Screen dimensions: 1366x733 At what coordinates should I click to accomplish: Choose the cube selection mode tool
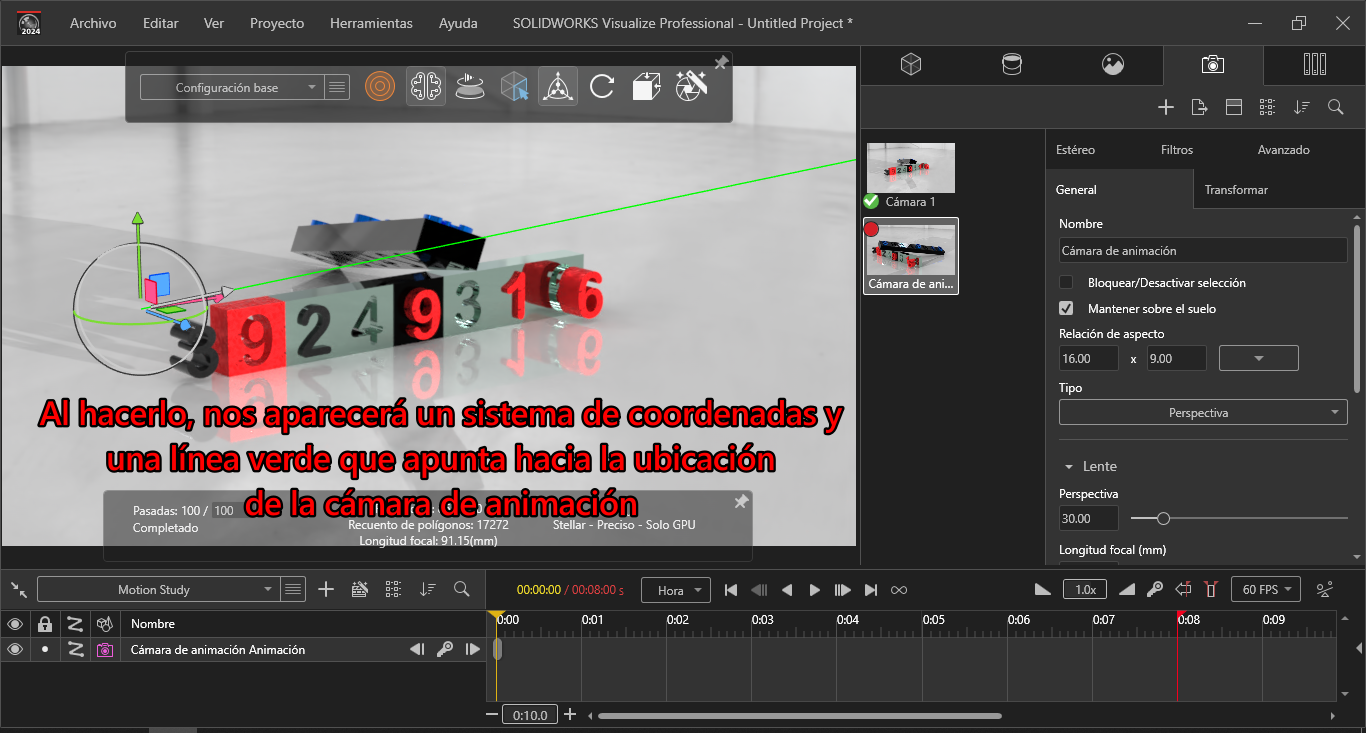514,87
